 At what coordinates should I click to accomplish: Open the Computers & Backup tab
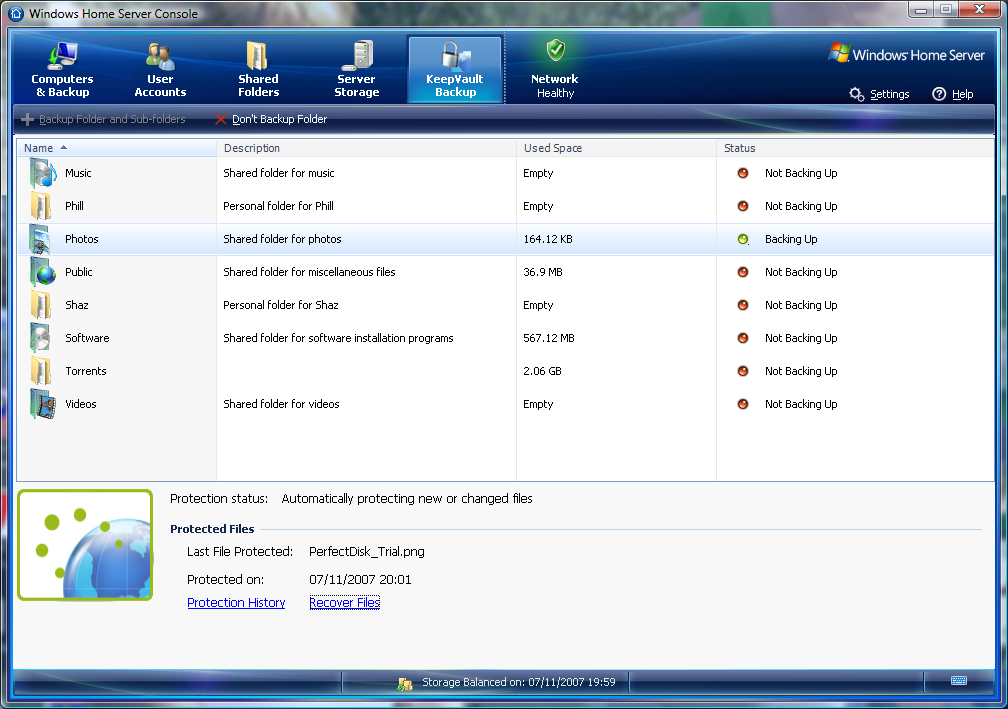click(62, 69)
